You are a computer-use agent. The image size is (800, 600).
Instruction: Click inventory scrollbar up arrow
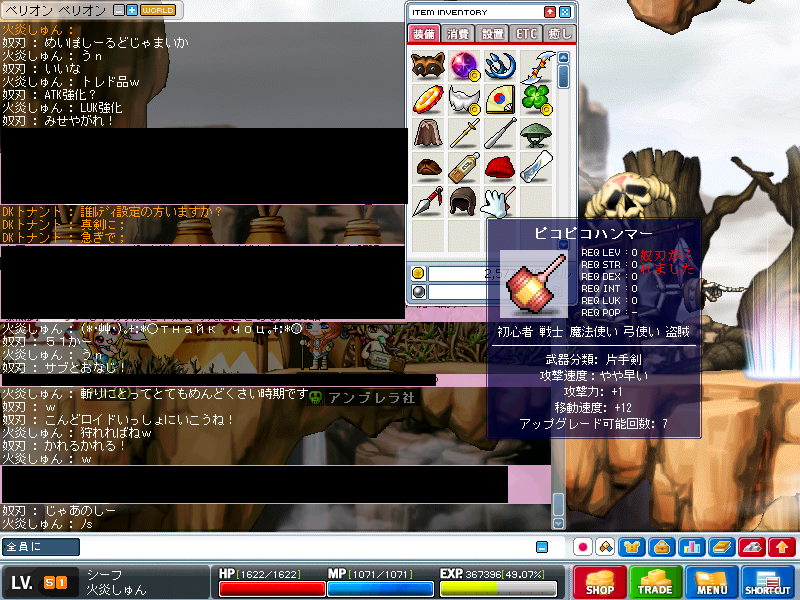[x=563, y=57]
